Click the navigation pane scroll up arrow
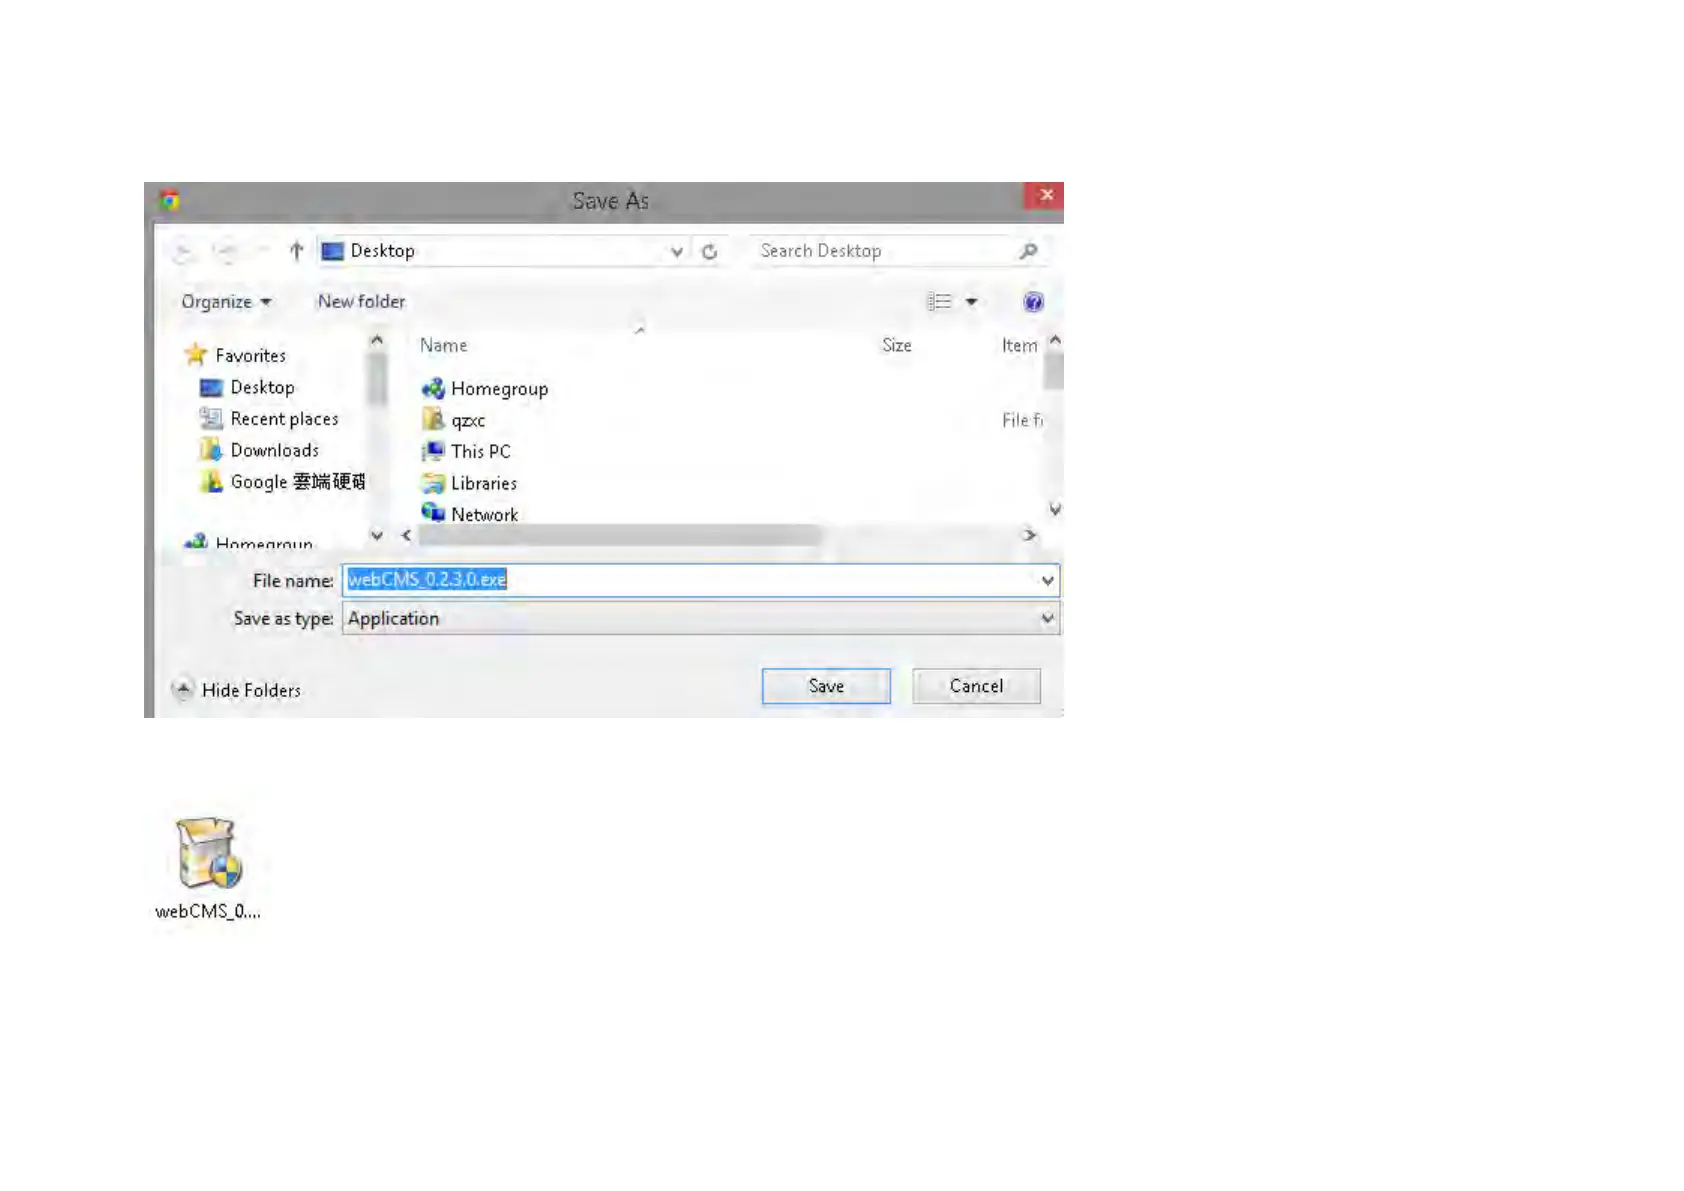This screenshot has width=1684, height=1191. [x=377, y=341]
